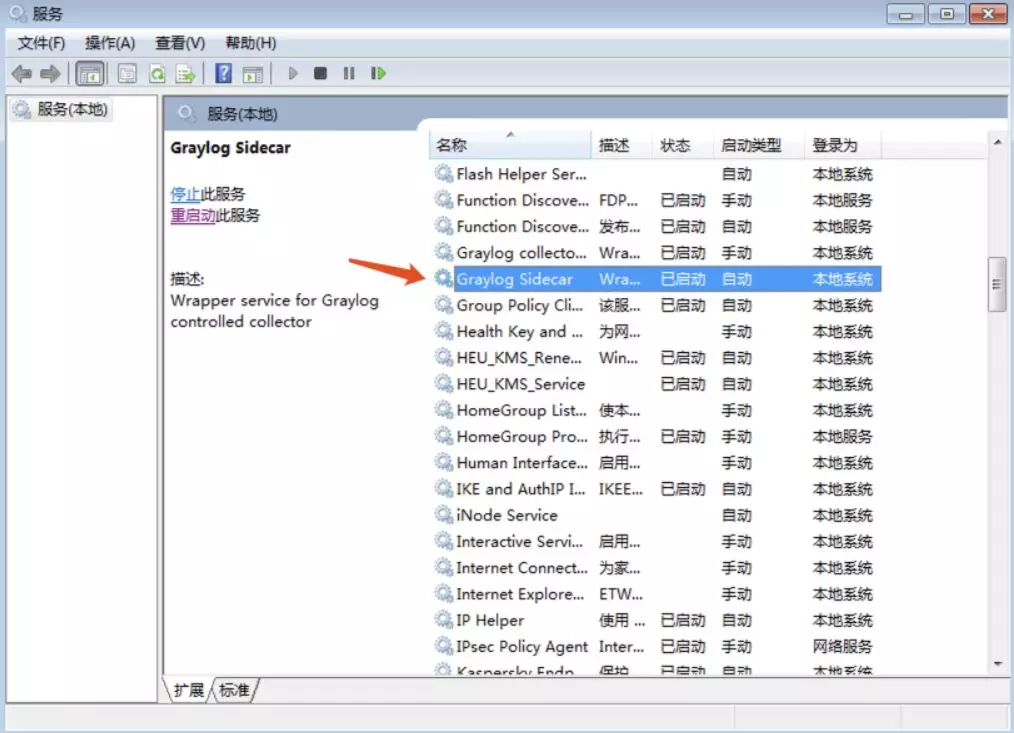Toggle the show/hide console tree icon
The height and width of the screenshot is (733, 1014).
(x=88, y=72)
